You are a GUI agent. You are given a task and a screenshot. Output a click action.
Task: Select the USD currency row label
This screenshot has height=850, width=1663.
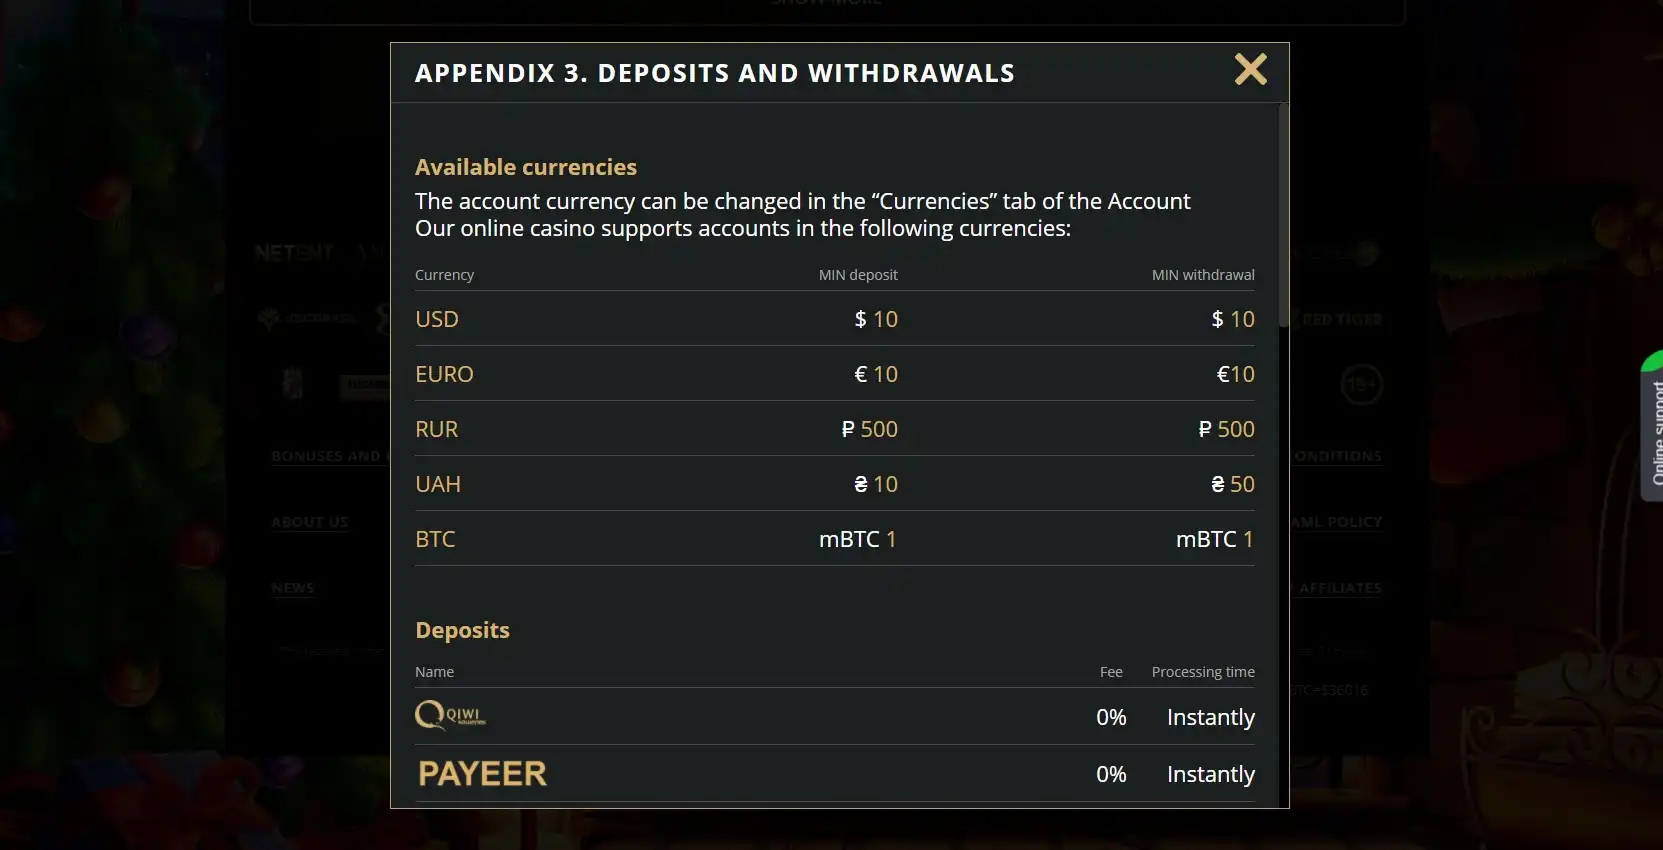point(437,319)
